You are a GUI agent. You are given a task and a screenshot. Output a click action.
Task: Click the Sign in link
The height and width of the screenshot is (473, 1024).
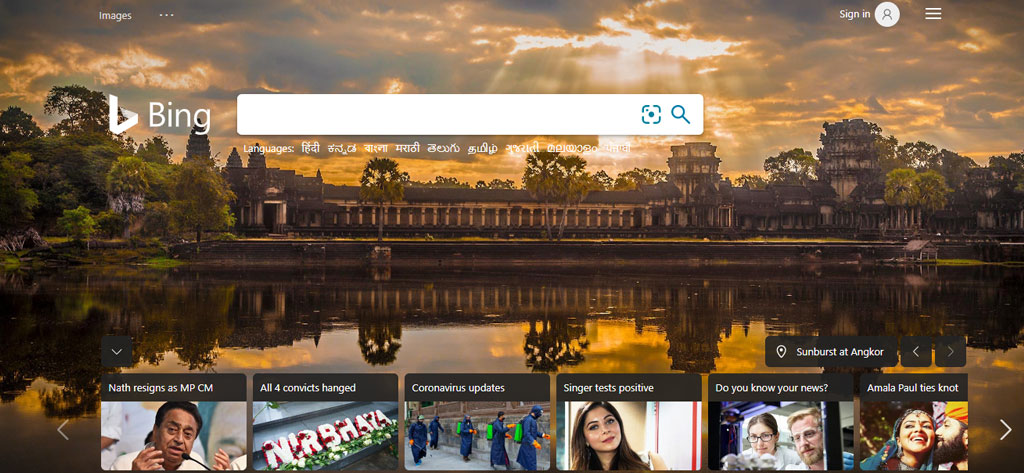(854, 14)
